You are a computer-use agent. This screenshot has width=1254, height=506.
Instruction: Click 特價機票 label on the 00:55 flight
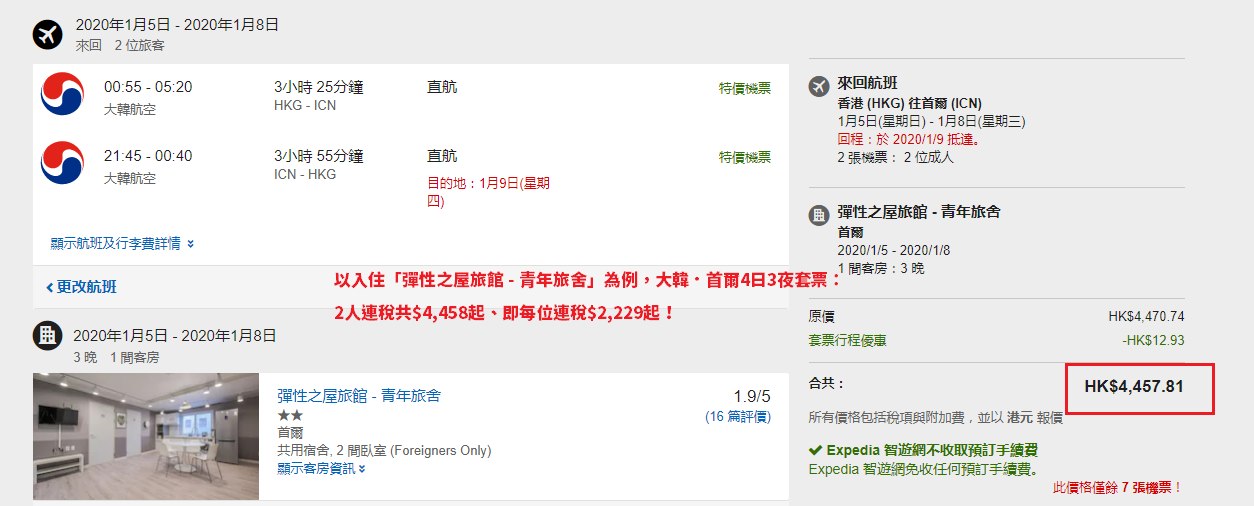tap(745, 88)
